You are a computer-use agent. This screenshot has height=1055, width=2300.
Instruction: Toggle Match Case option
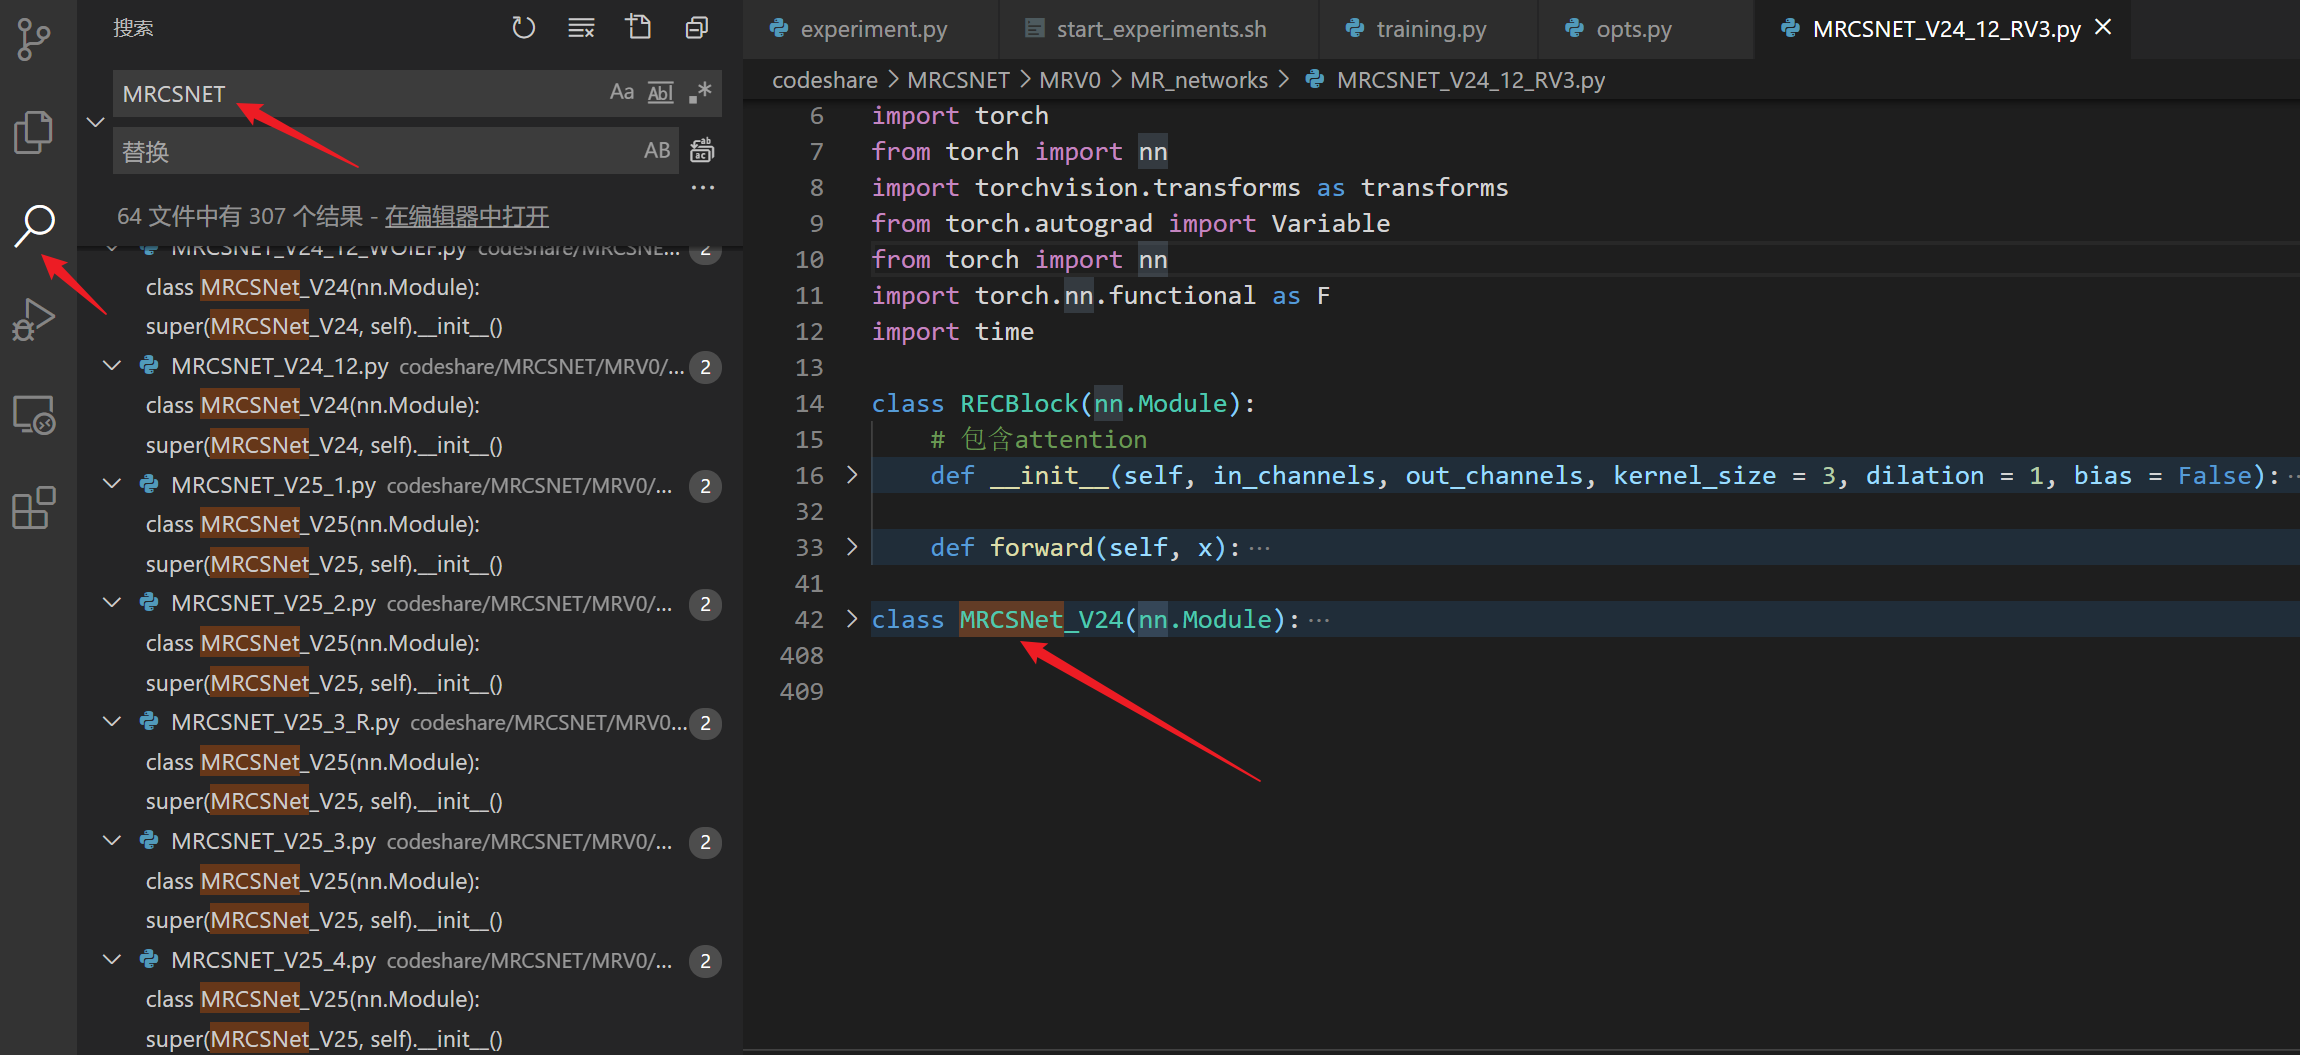(622, 92)
